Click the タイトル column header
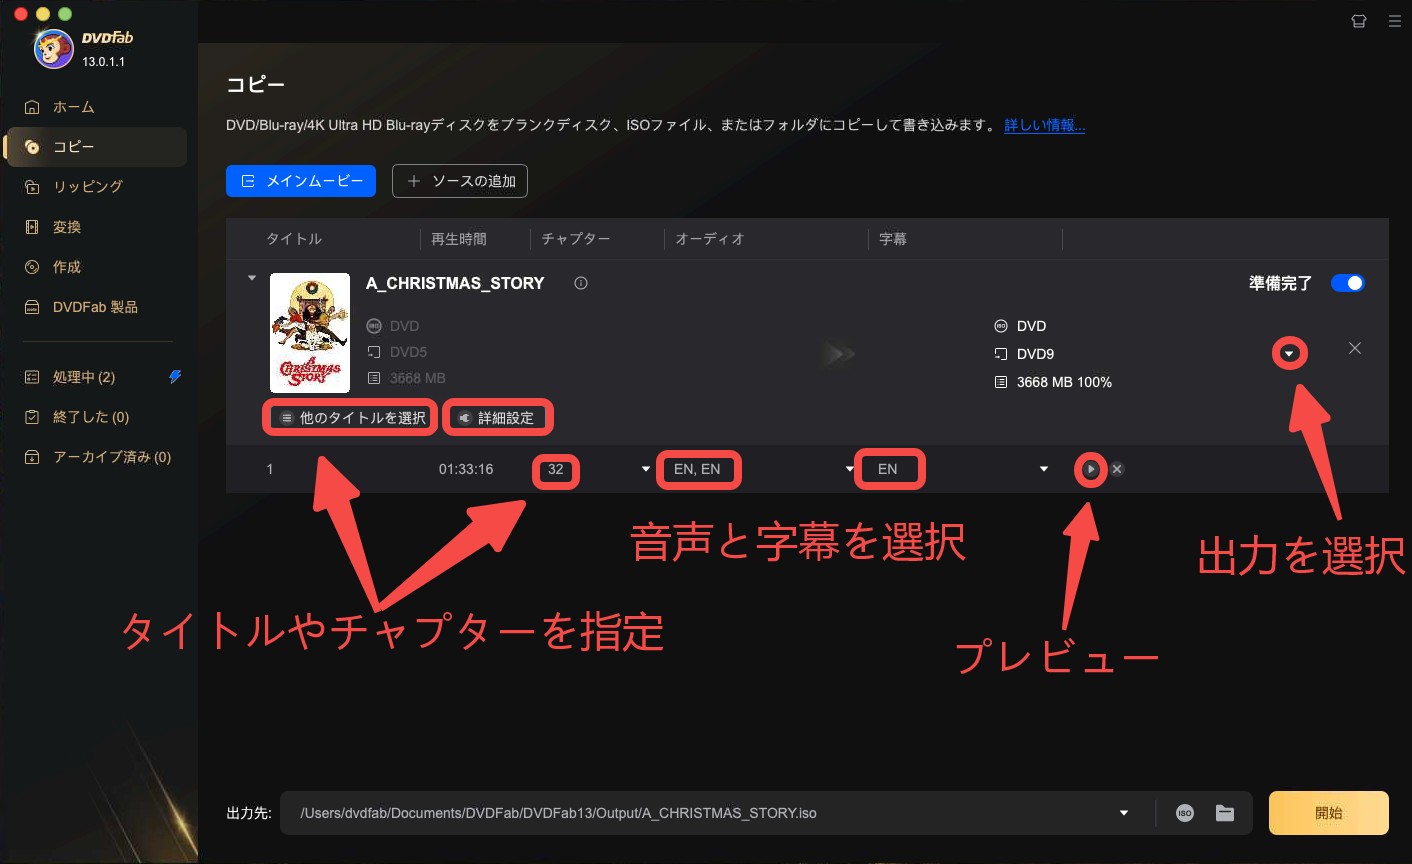Screen dimensions: 1412x864 click(294, 239)
